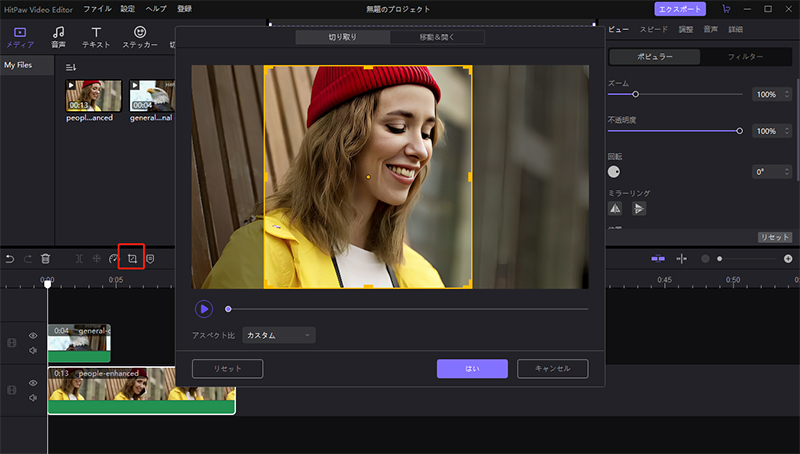
Task: Click the marker badge icon
Action: click(x=150, y=259)
